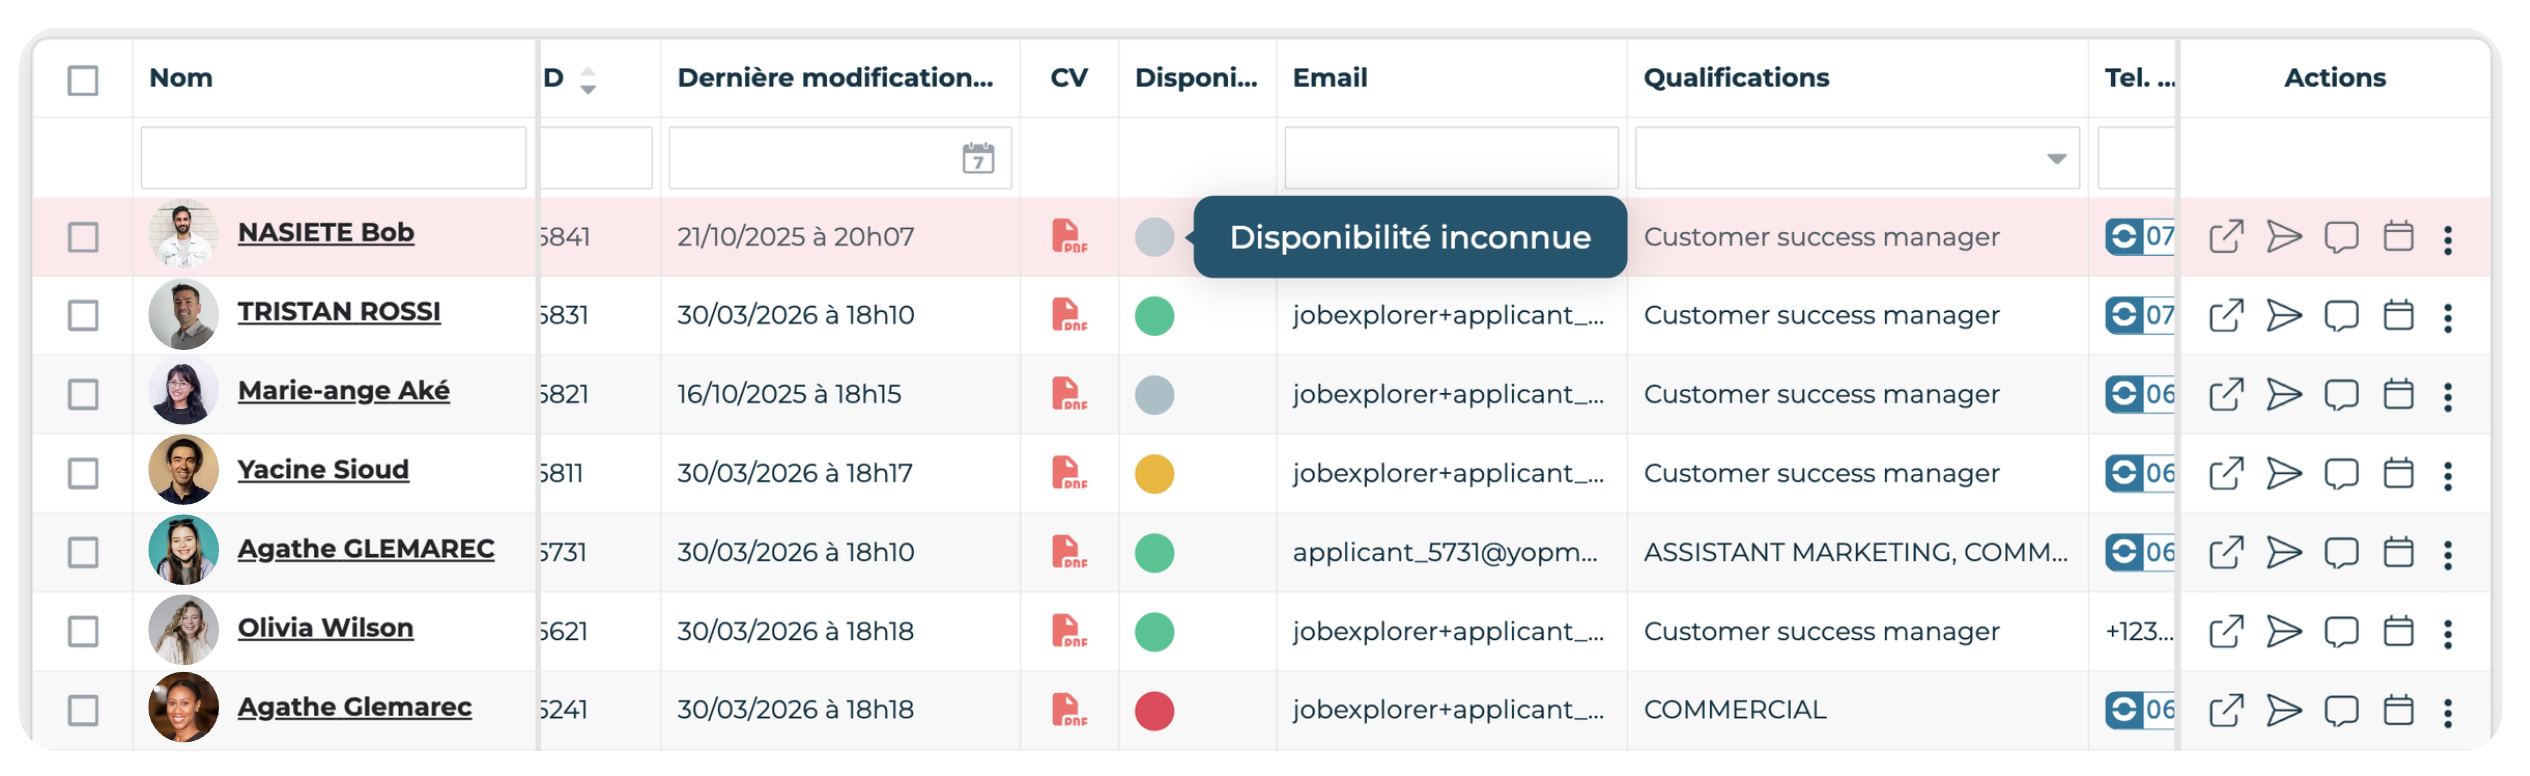This screenshot has height=776, width=2530.
Task: Expand the Qualifications filter dropdown
Action: tap(2056, 158)
